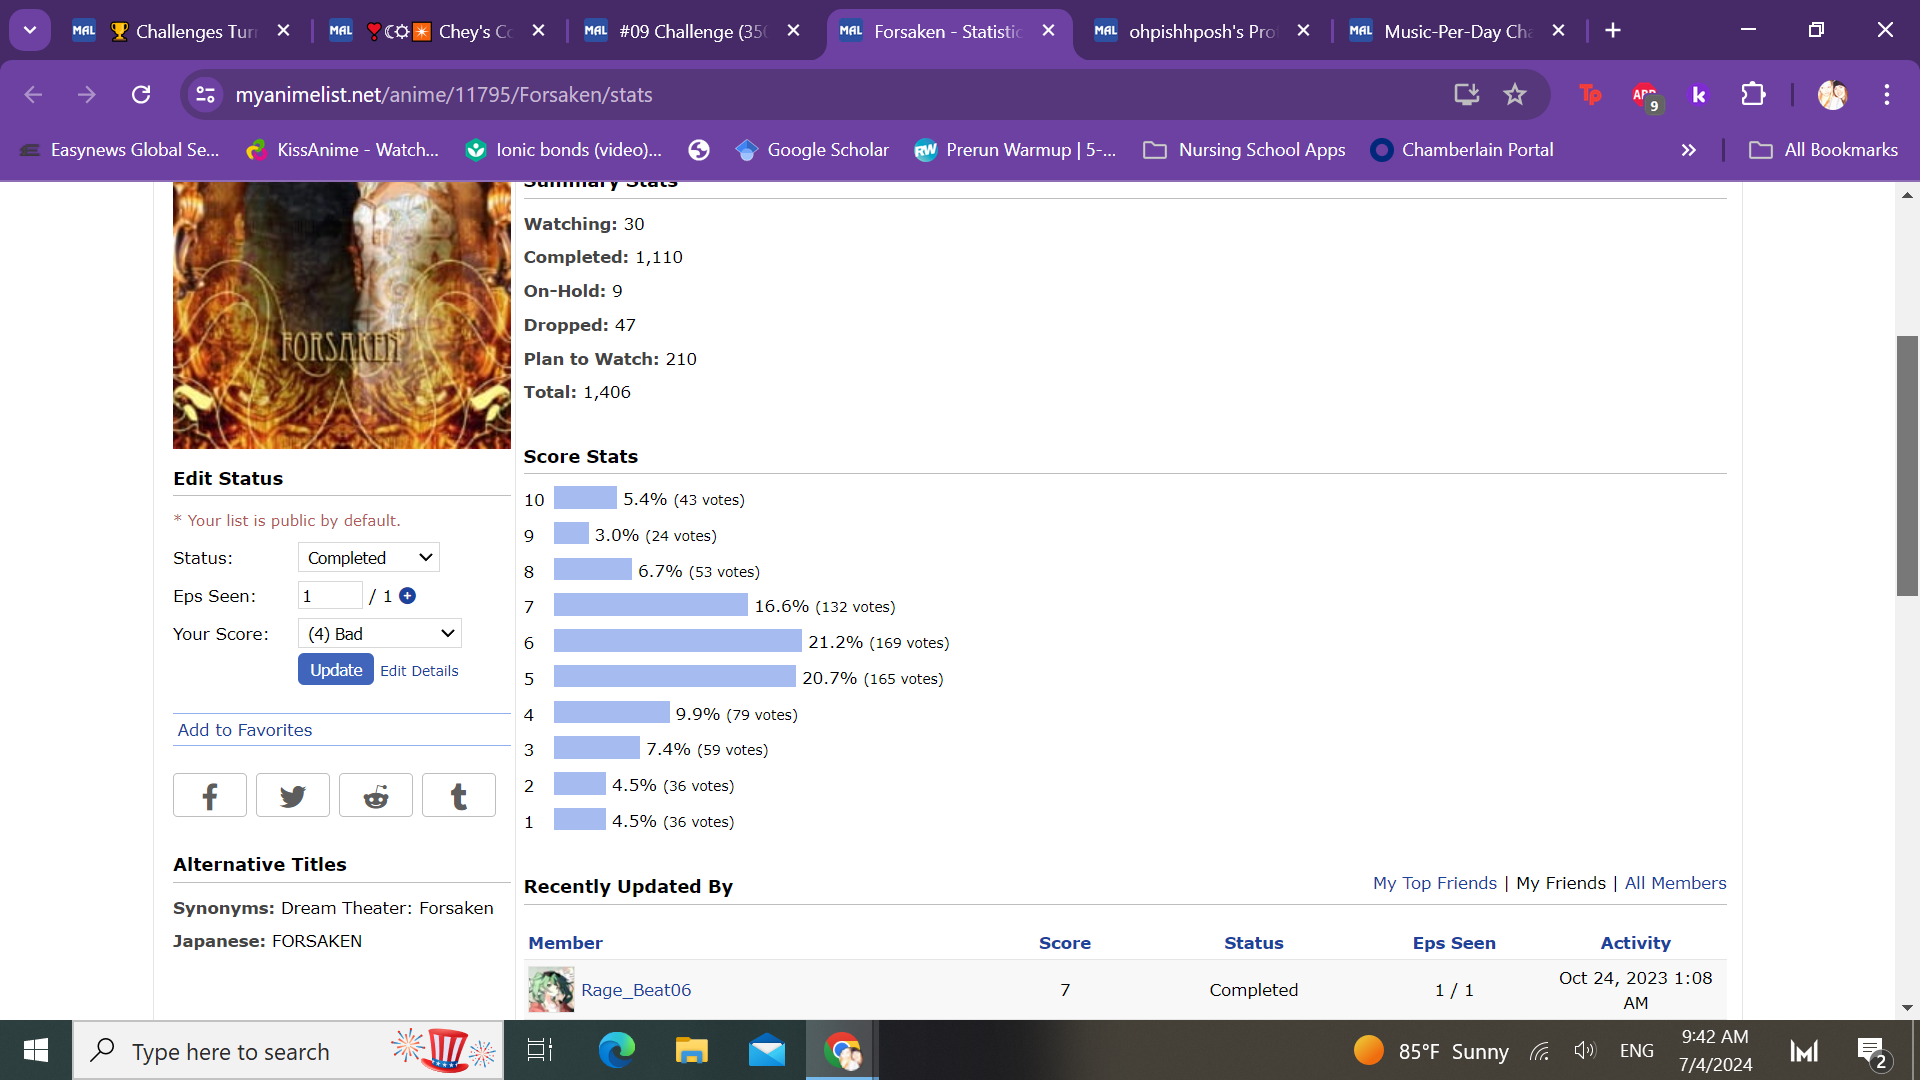Show All Members updates

(1676, 883)
